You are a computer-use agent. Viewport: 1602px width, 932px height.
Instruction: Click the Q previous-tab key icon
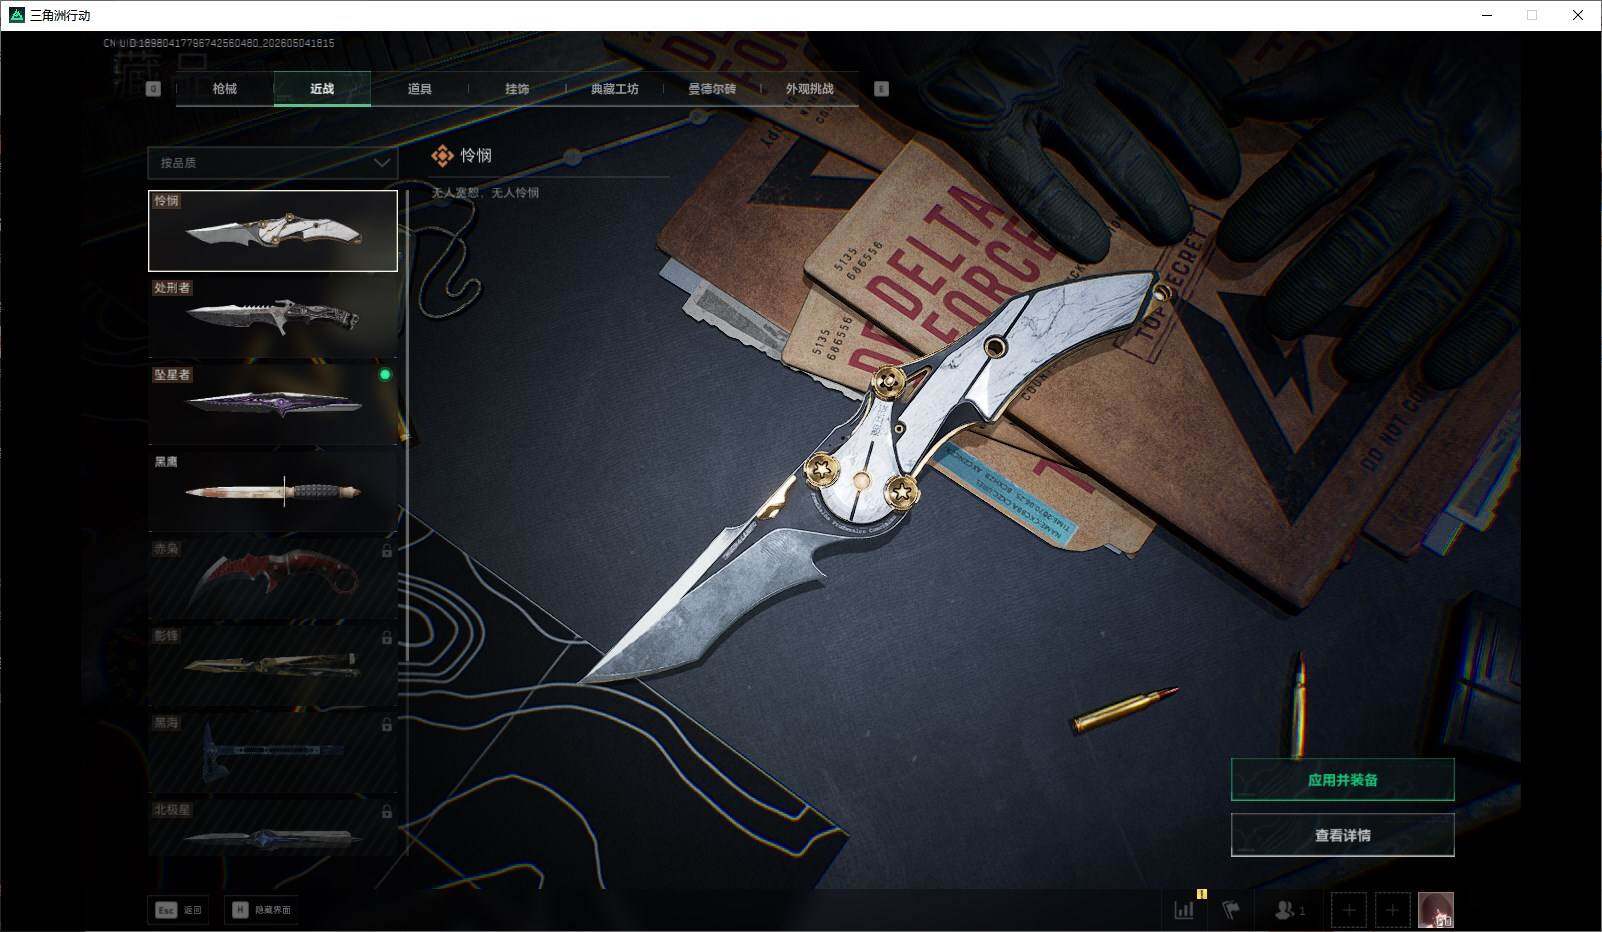153,89
